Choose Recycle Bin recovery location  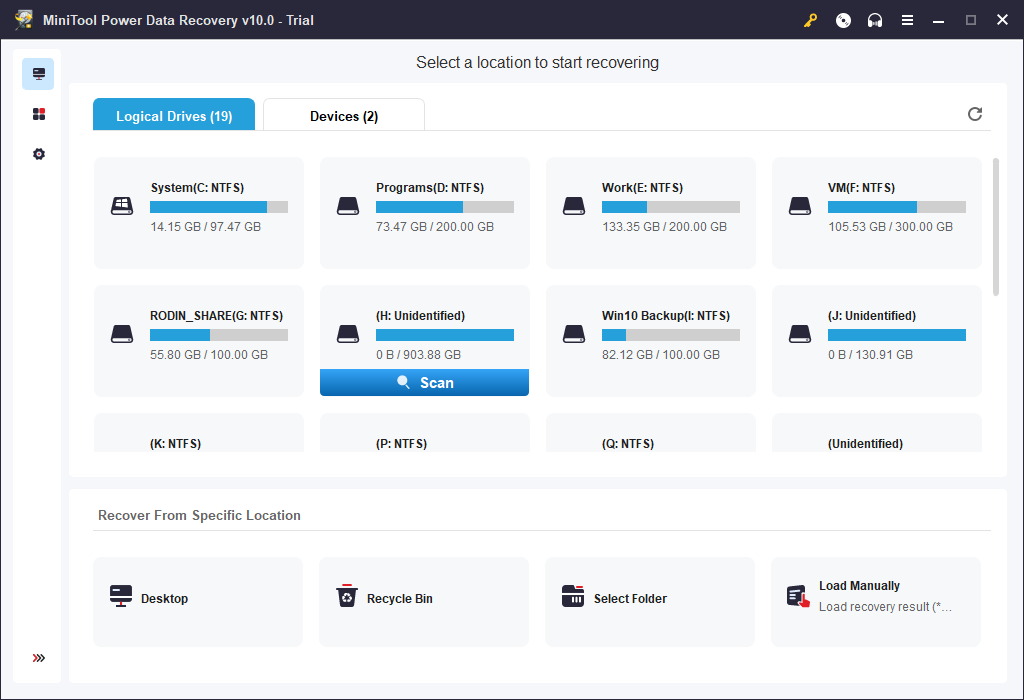pos(423,601)
